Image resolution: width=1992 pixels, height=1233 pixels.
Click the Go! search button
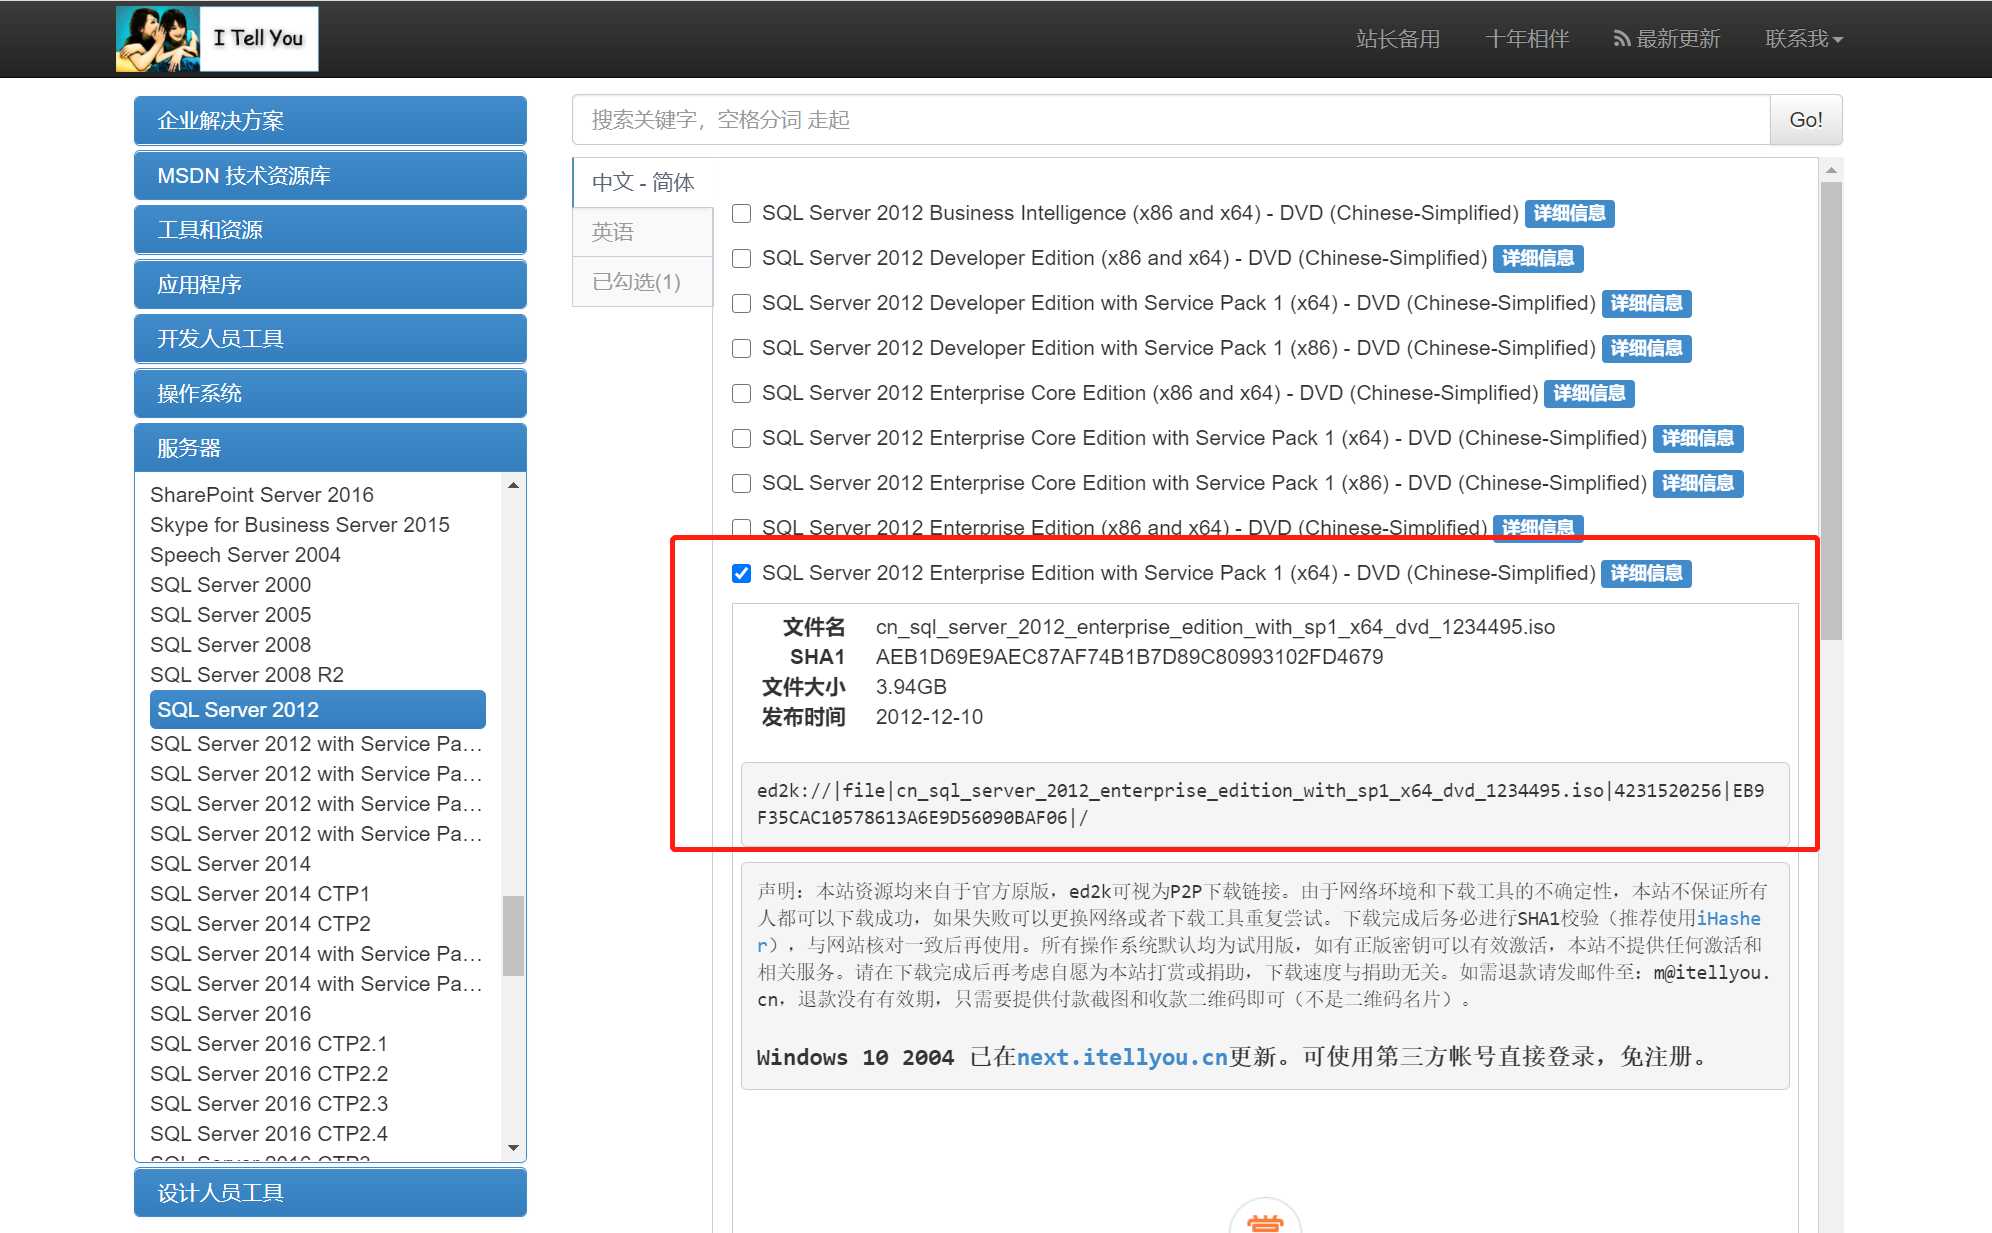[1806, 120]
